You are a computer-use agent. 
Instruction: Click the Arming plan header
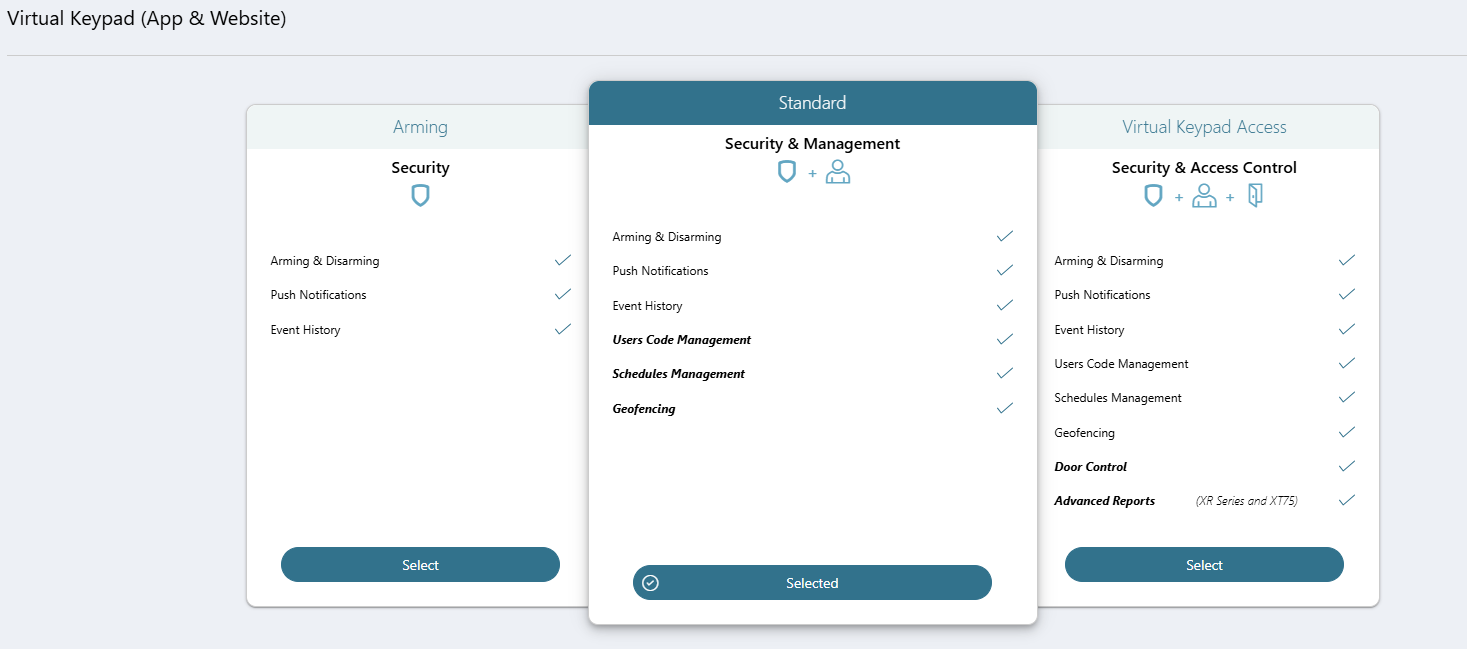pos(420,127)
